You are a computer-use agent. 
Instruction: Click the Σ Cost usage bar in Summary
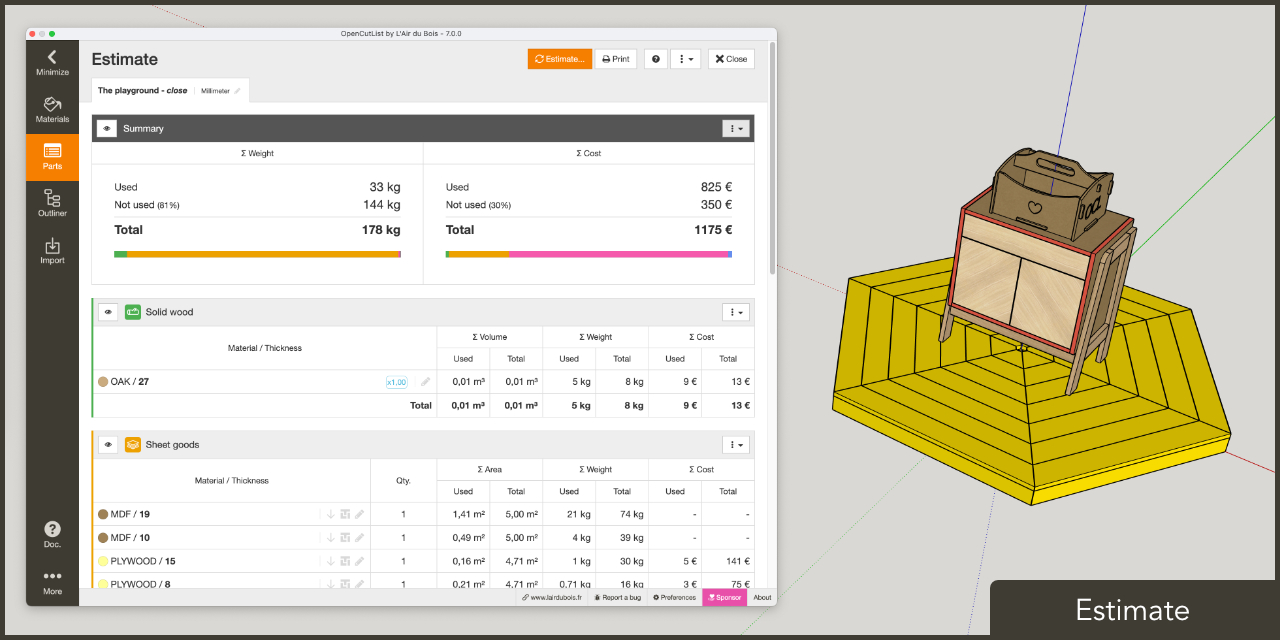589,254
